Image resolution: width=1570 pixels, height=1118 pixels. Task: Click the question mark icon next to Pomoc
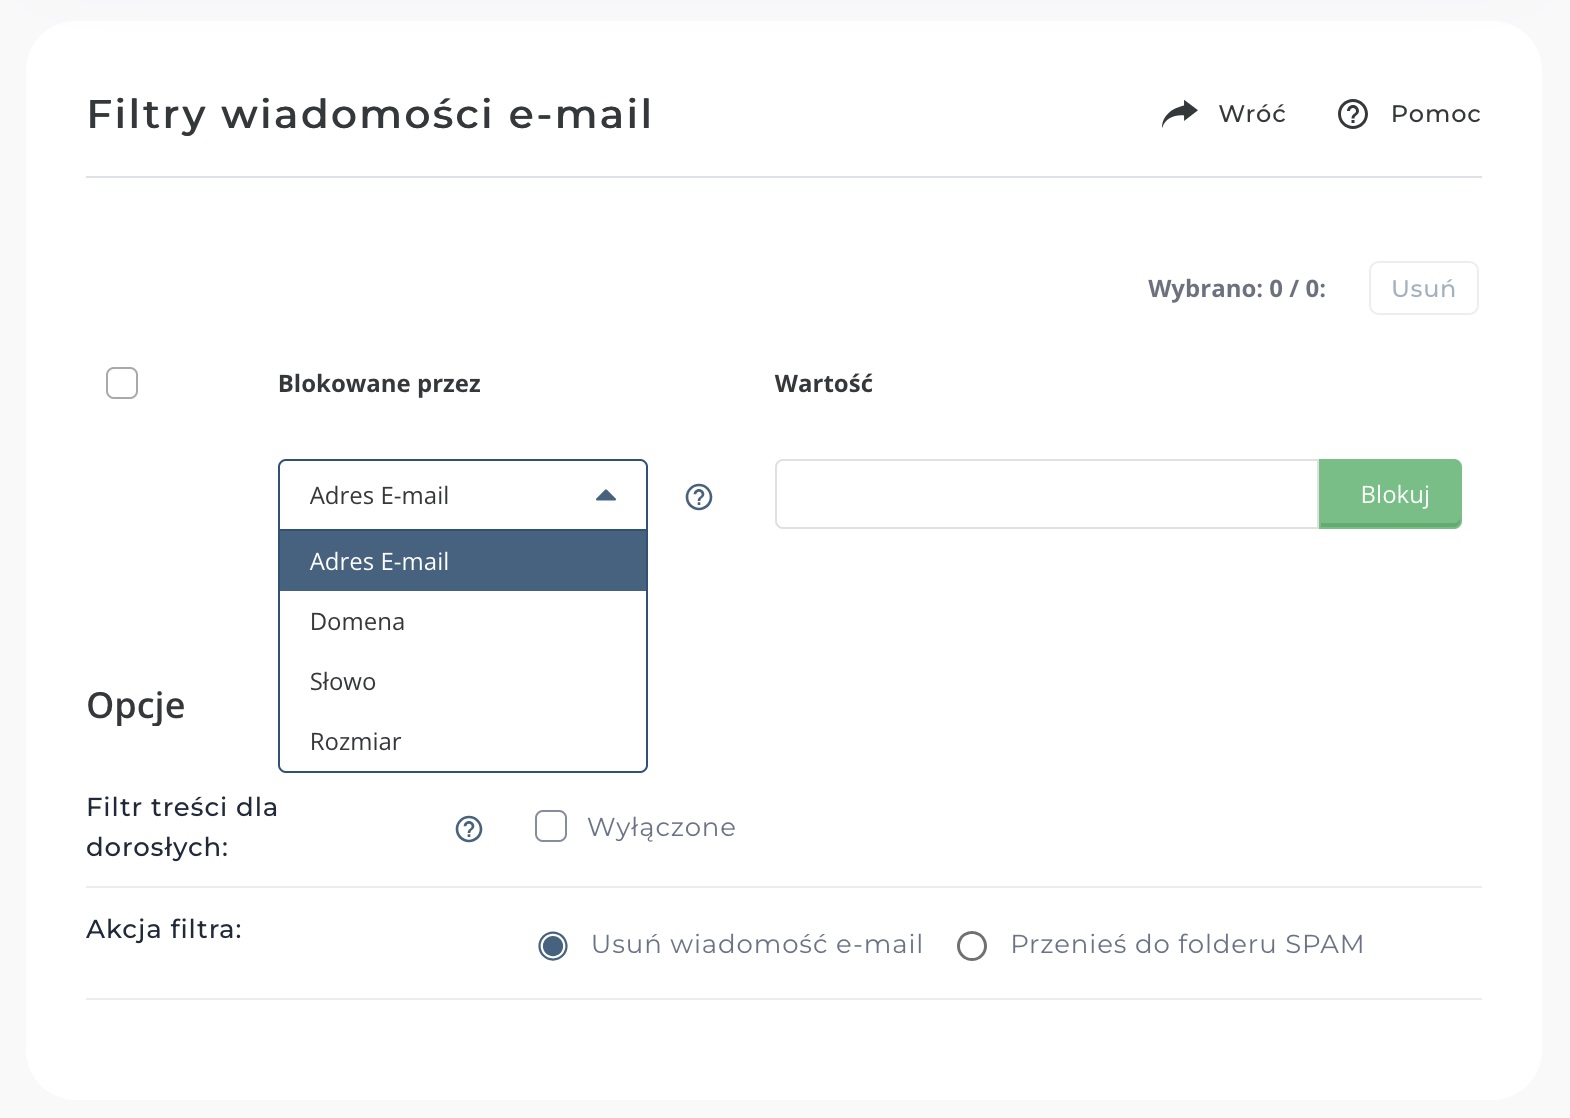coord(1352,114)
